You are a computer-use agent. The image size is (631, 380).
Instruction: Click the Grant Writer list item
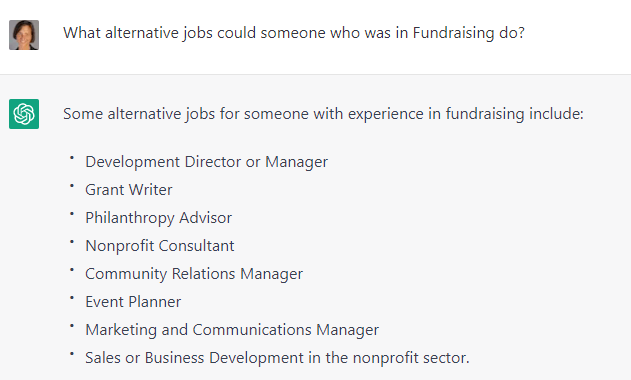pyautogui.click(x=129, y=190)
